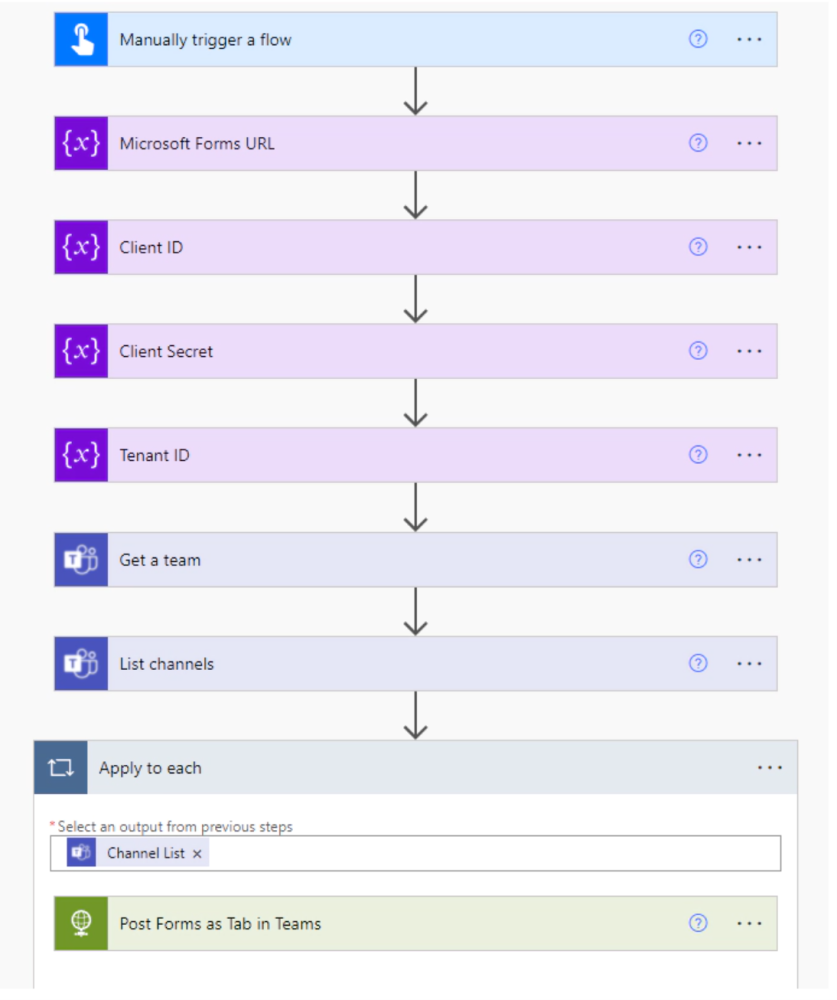
Task: Select the Microsoft Forms URL variable icon
Action: (x=80, y=143)
